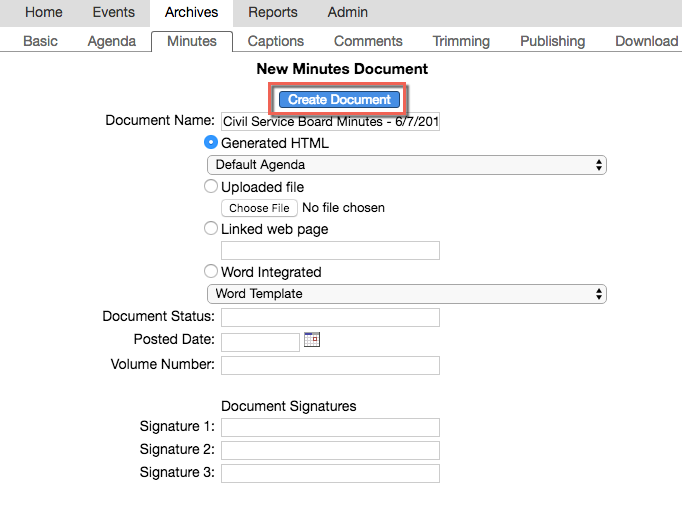
Task: Click the Choose File button
Action: coord(259,208)
